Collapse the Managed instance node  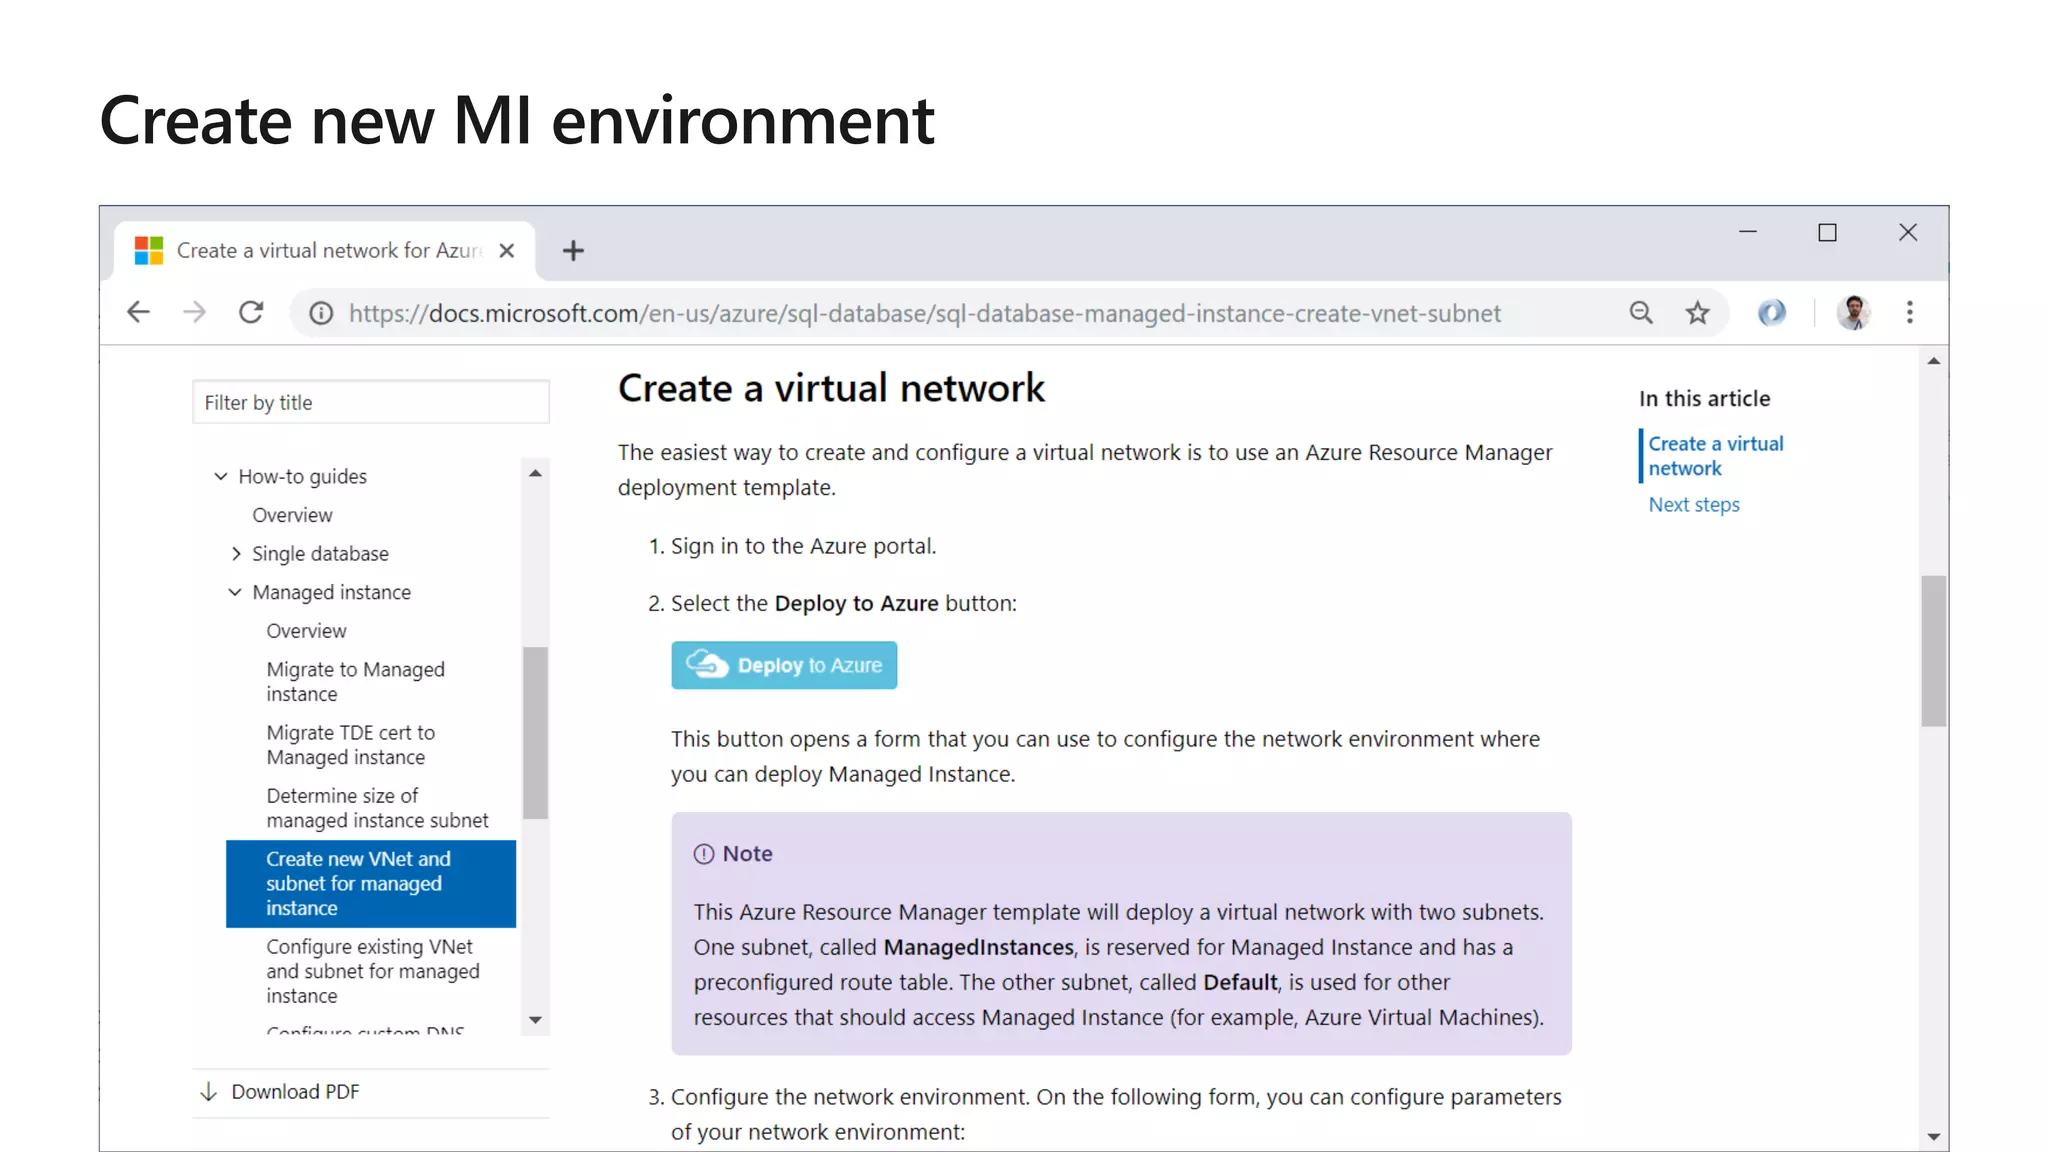coord(235,593)
